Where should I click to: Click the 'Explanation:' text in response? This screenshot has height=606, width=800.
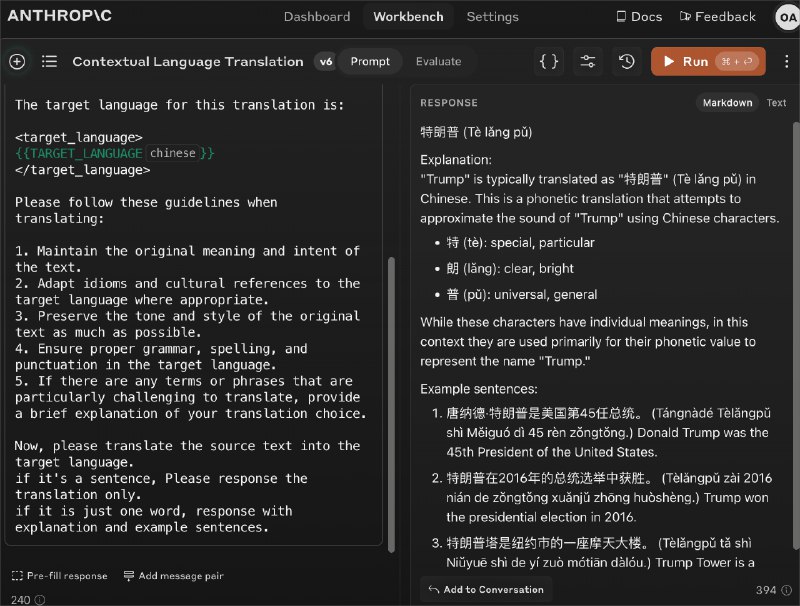(x=456, y=160)
